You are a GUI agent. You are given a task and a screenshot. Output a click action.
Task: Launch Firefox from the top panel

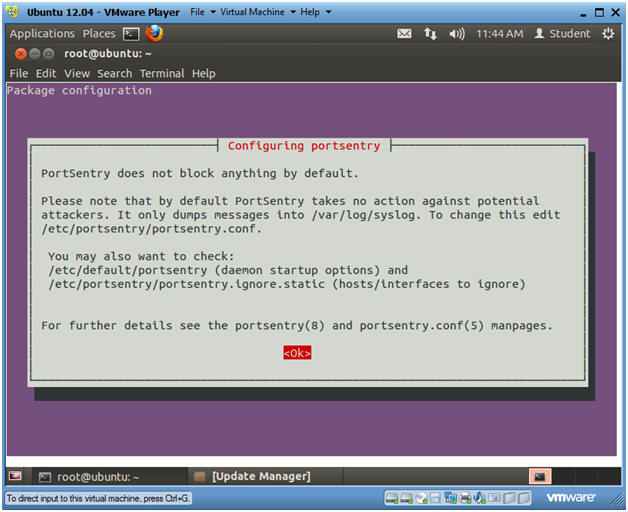click(x=154, y=34)
